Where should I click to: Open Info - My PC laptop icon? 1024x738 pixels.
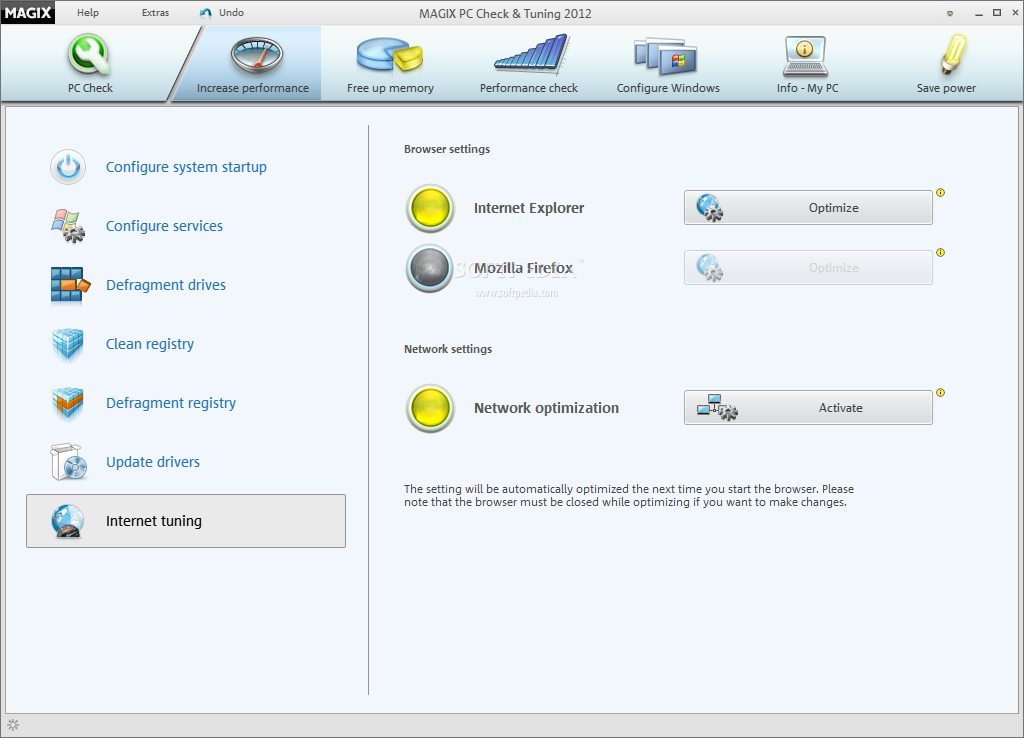[805, 56]
